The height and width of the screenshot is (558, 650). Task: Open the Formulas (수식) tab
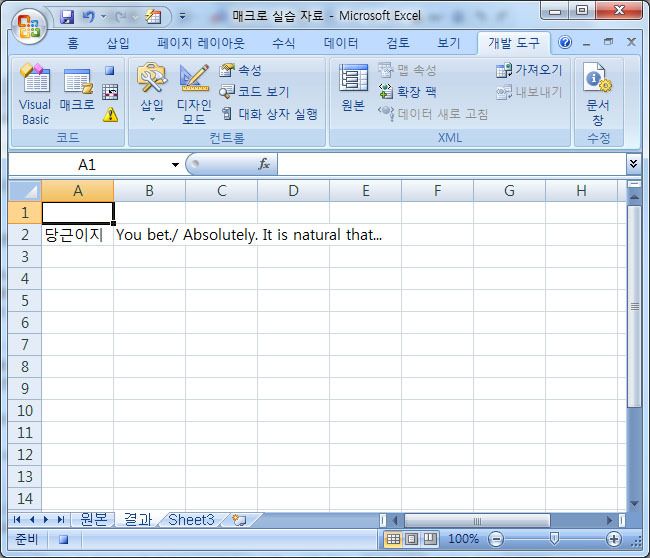[x=284, y=43]
